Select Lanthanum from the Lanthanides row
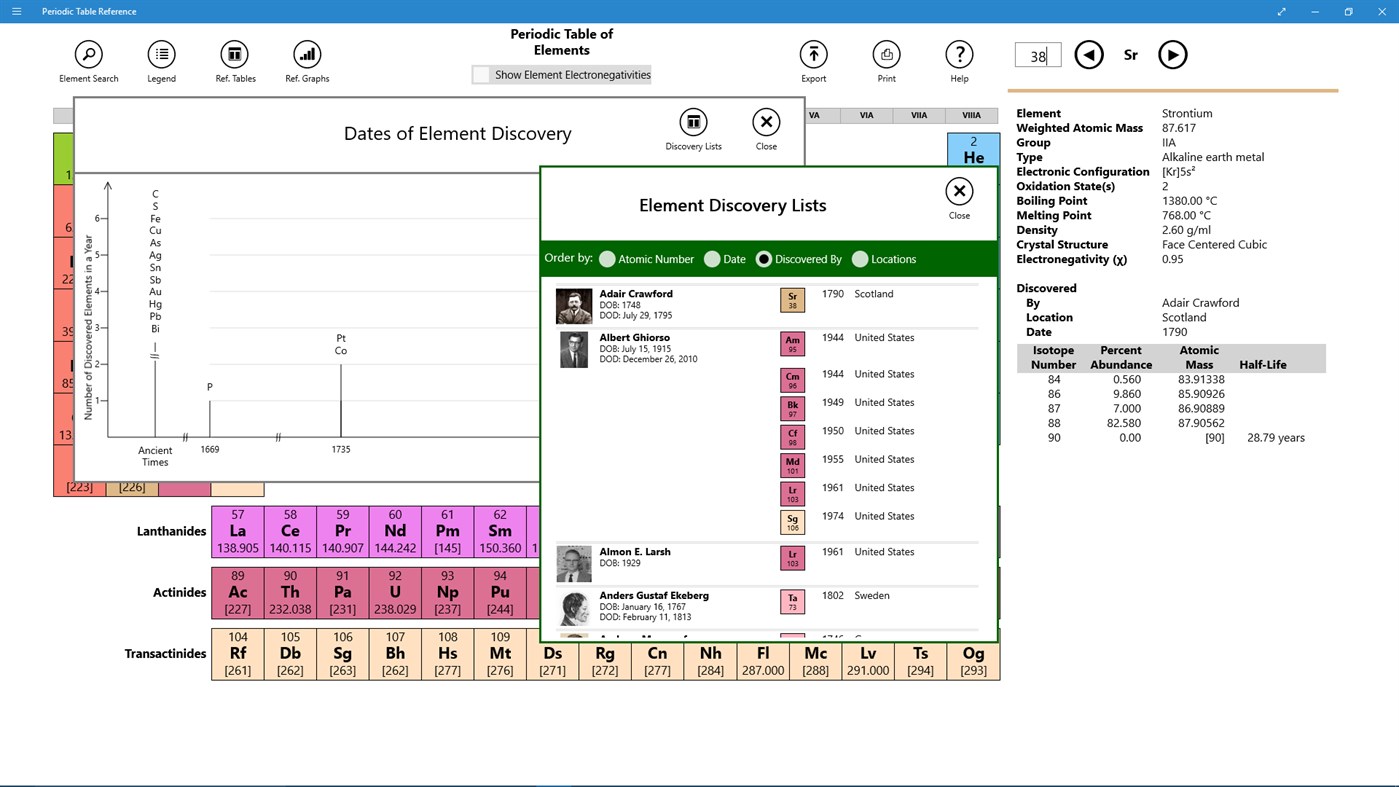1399x787 pixels. [x=236, y=531]
